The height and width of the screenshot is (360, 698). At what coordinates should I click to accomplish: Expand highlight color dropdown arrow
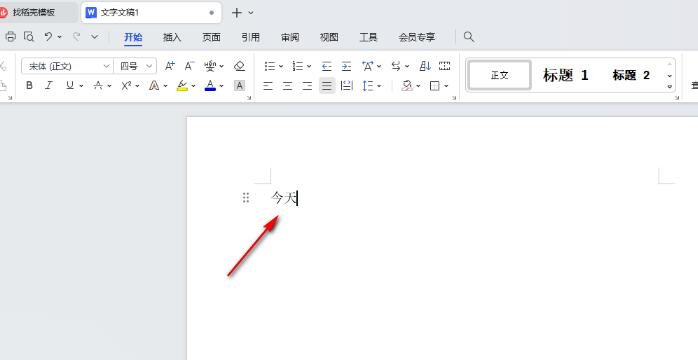tap(193, 86)
